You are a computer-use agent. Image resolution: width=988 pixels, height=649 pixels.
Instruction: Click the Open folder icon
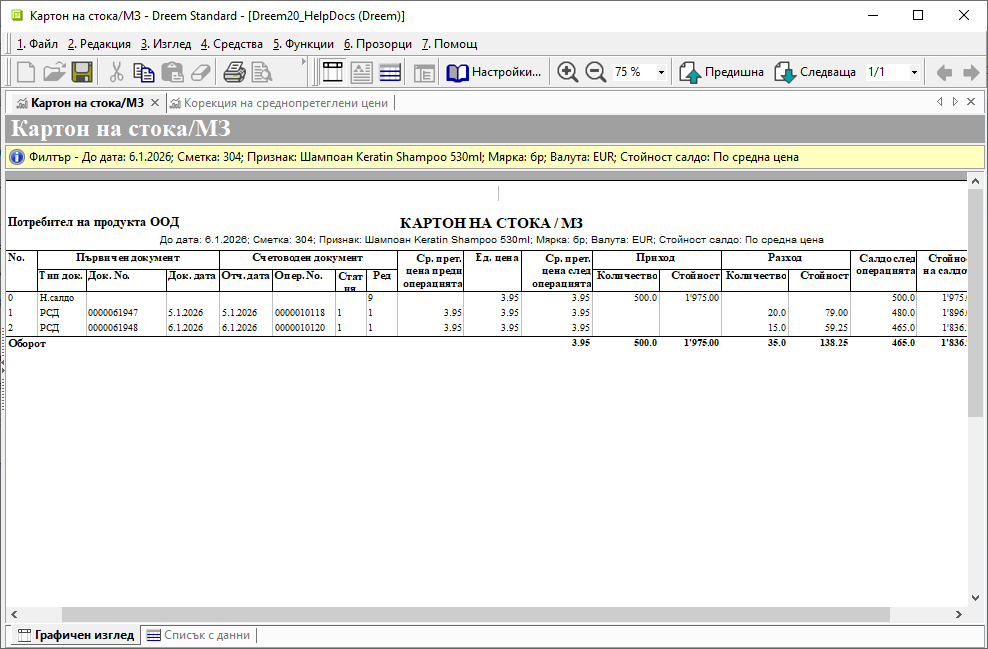tap(54, 72)
